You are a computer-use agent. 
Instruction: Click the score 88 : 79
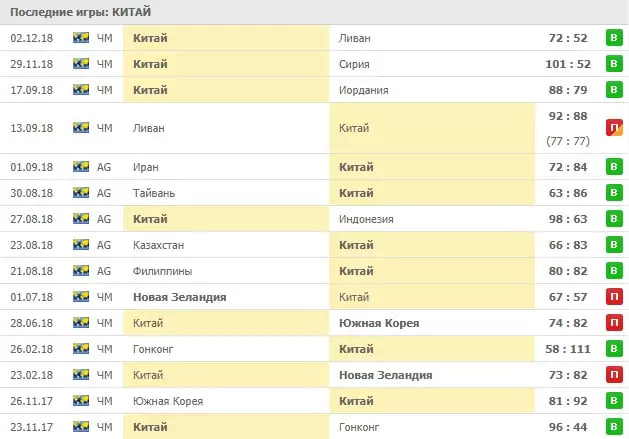[568, 90]
